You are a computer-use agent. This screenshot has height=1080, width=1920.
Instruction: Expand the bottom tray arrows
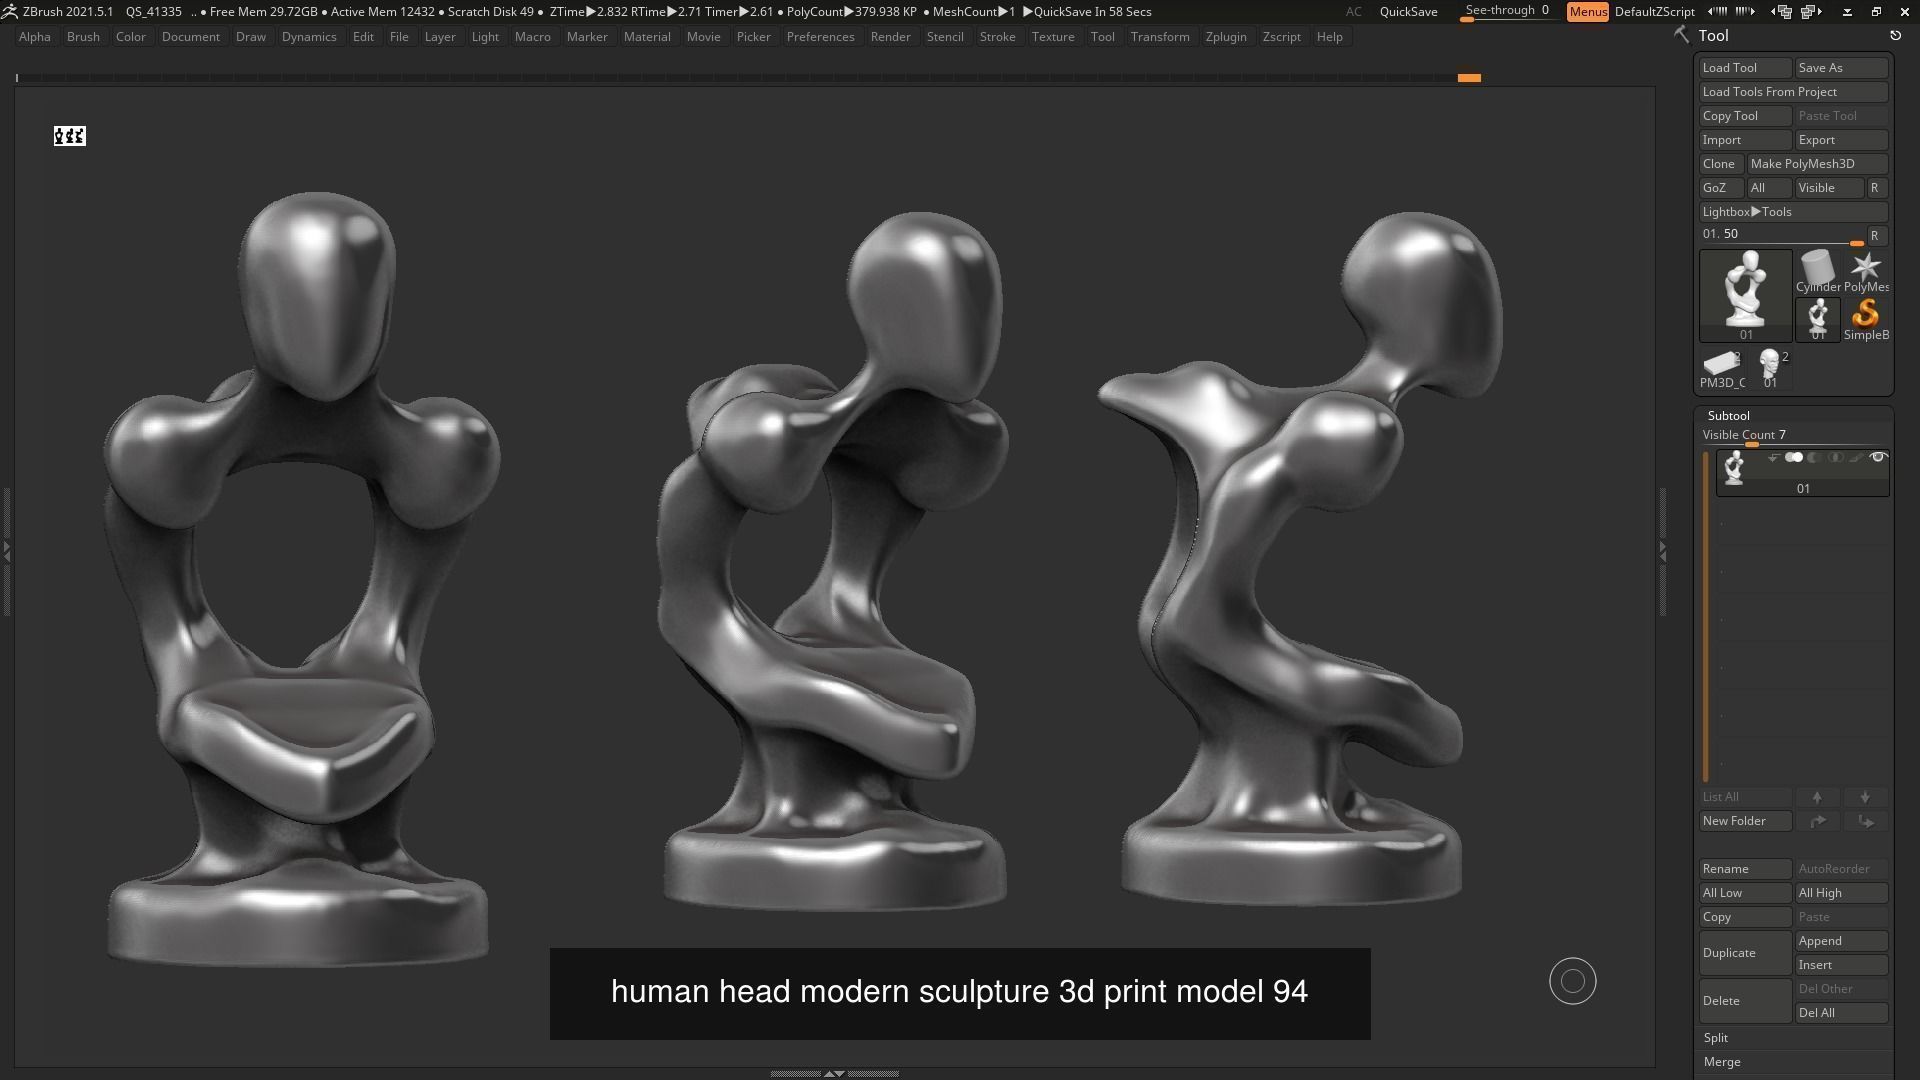(x=833, y=1073)
